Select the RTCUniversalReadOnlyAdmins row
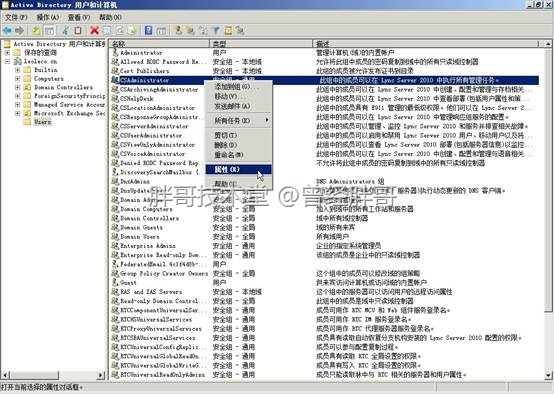554x394 pixels. 325,375
